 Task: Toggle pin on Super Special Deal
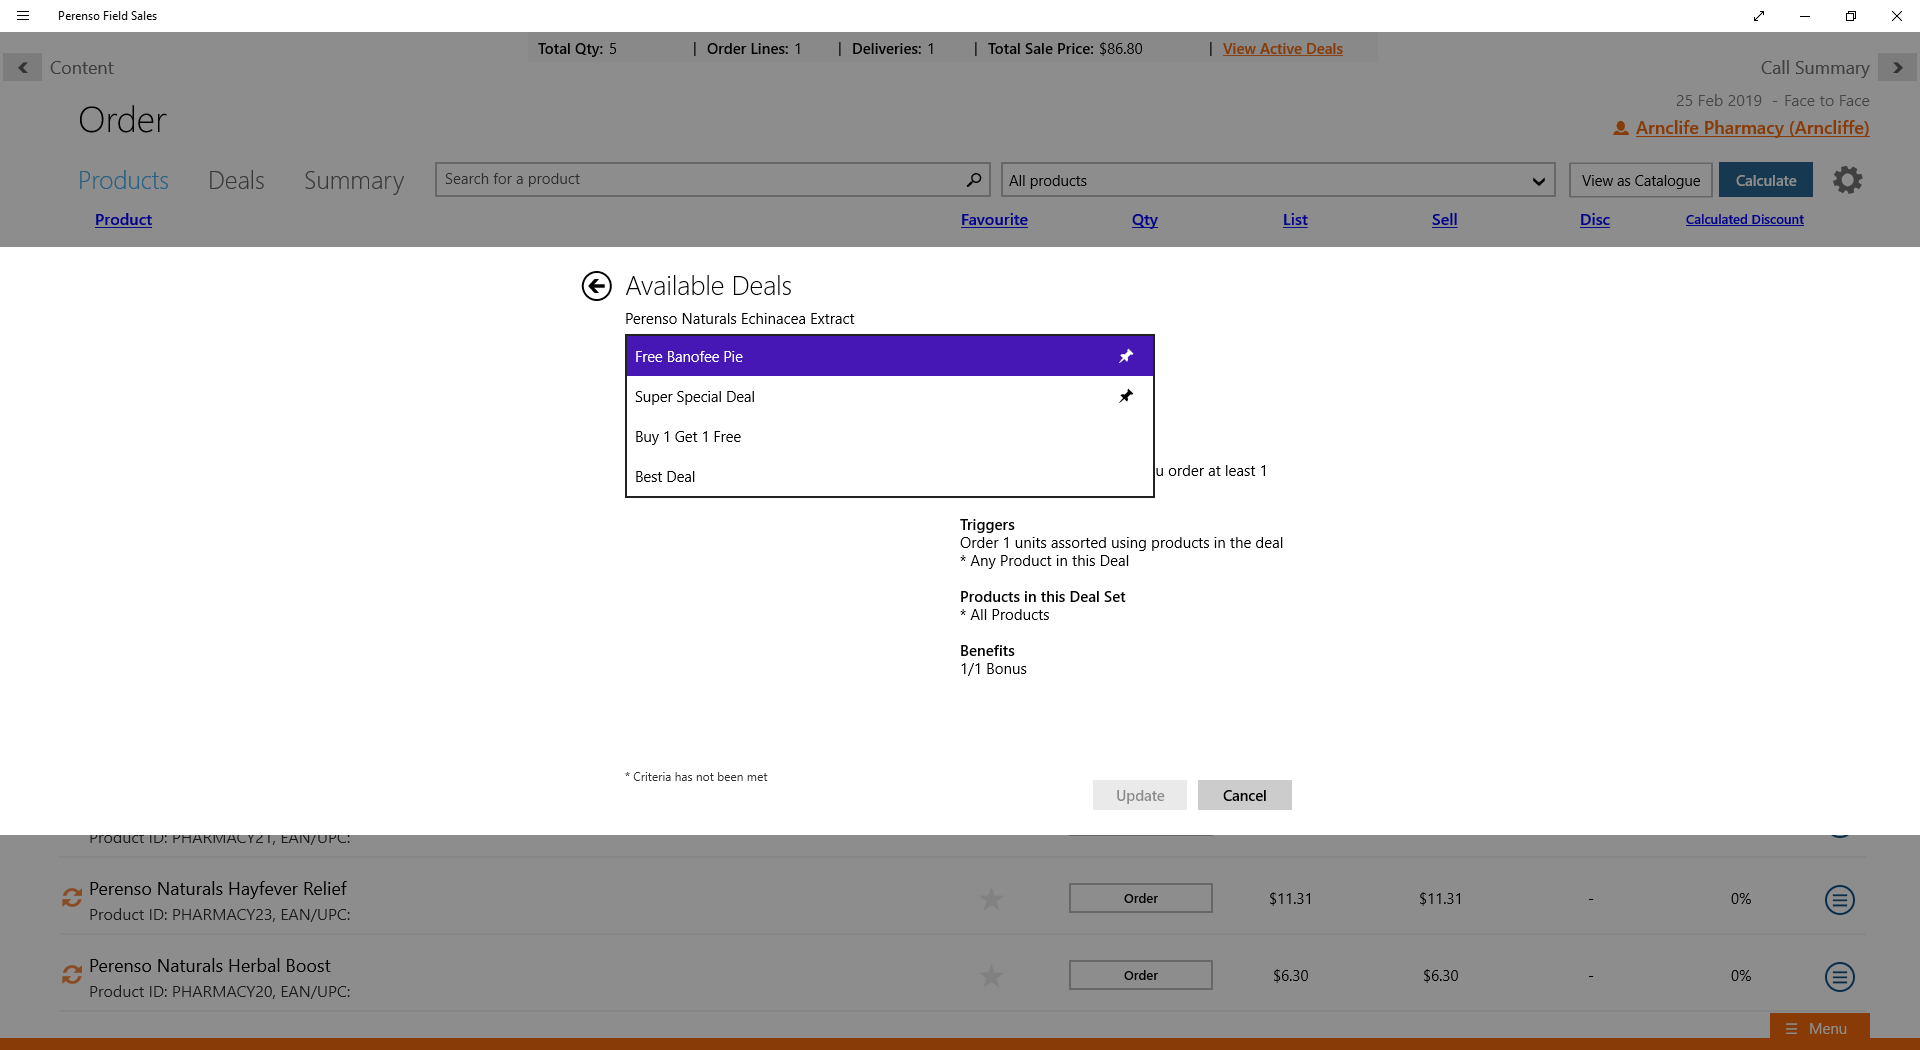click(1126, 396)
